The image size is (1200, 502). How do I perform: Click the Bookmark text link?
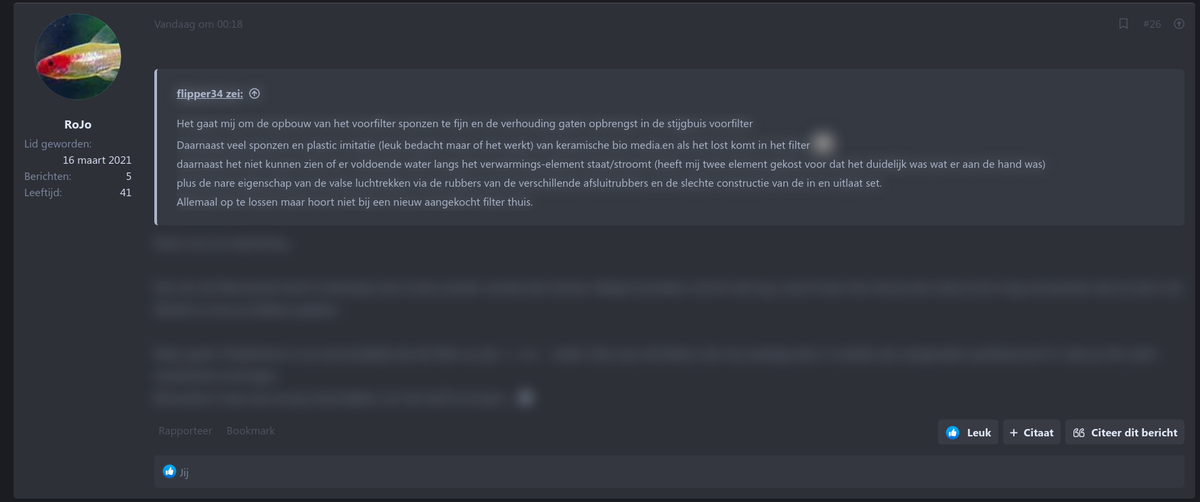250,431
